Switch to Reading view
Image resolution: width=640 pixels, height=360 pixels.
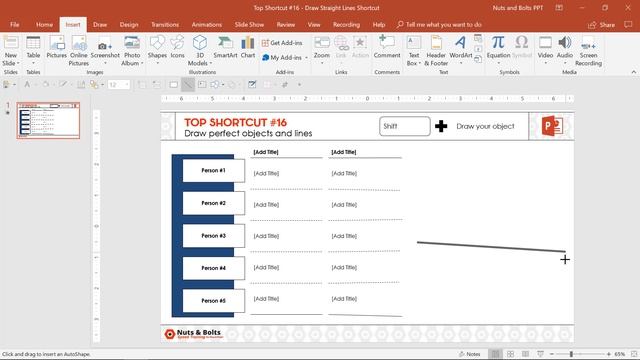coord(525,354)
